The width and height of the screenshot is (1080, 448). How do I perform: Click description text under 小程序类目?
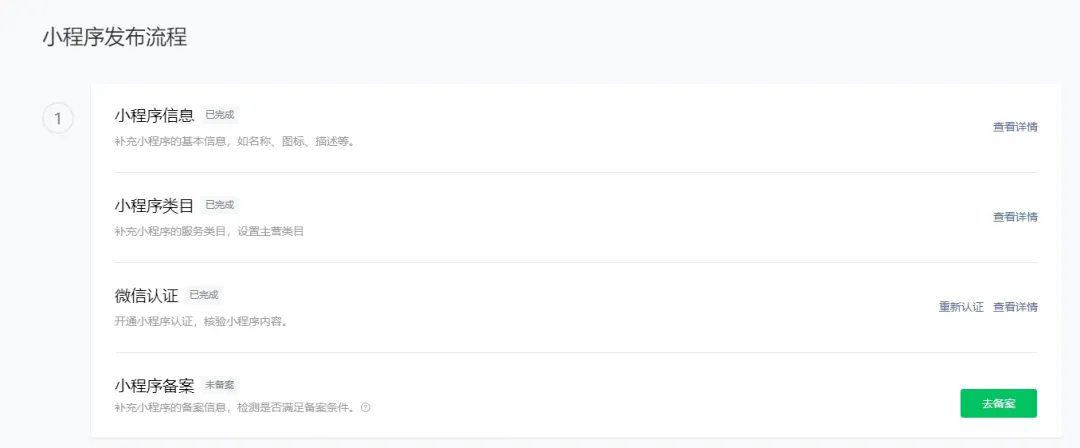pos(209,231)
